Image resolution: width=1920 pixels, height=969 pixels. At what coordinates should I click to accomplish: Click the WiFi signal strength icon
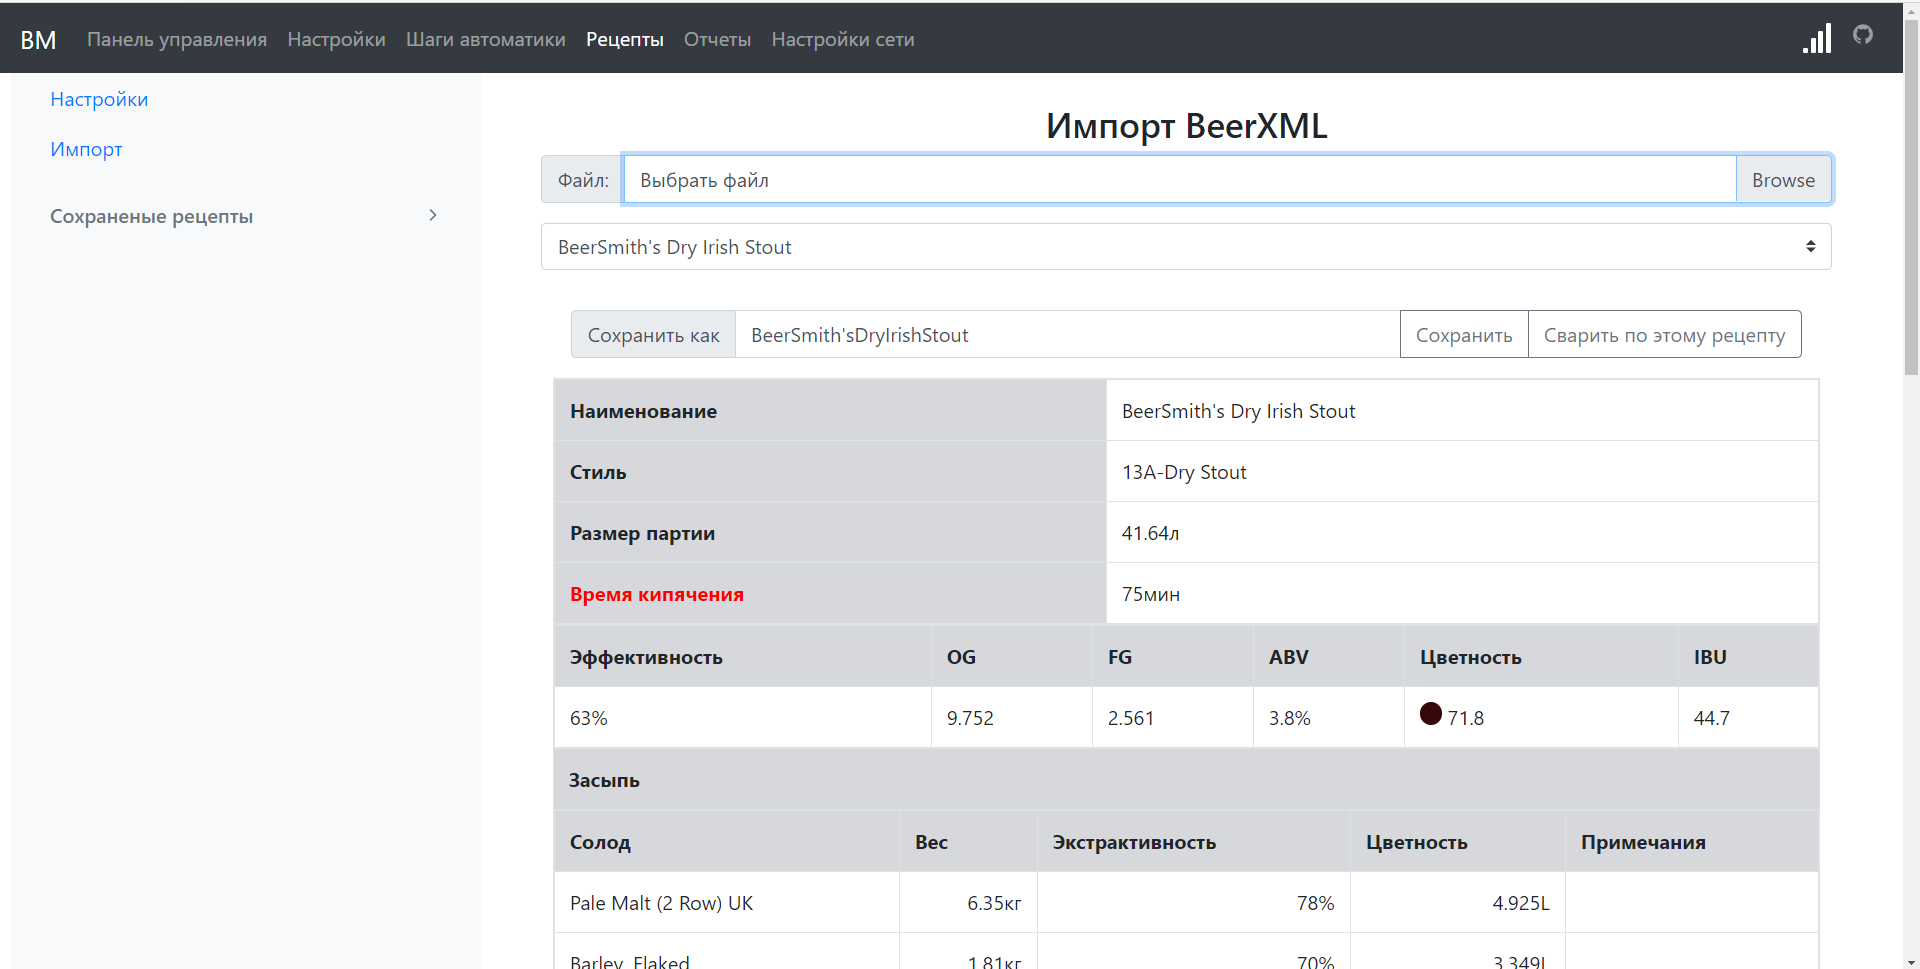[x=1817, y=38]
